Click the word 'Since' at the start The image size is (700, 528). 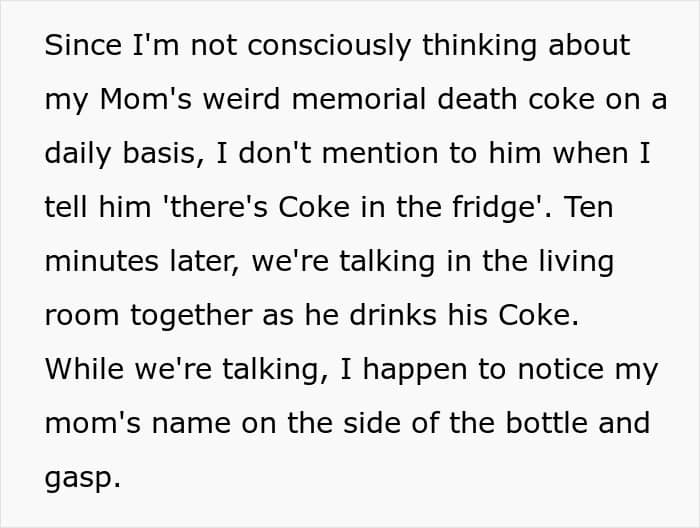83,45
